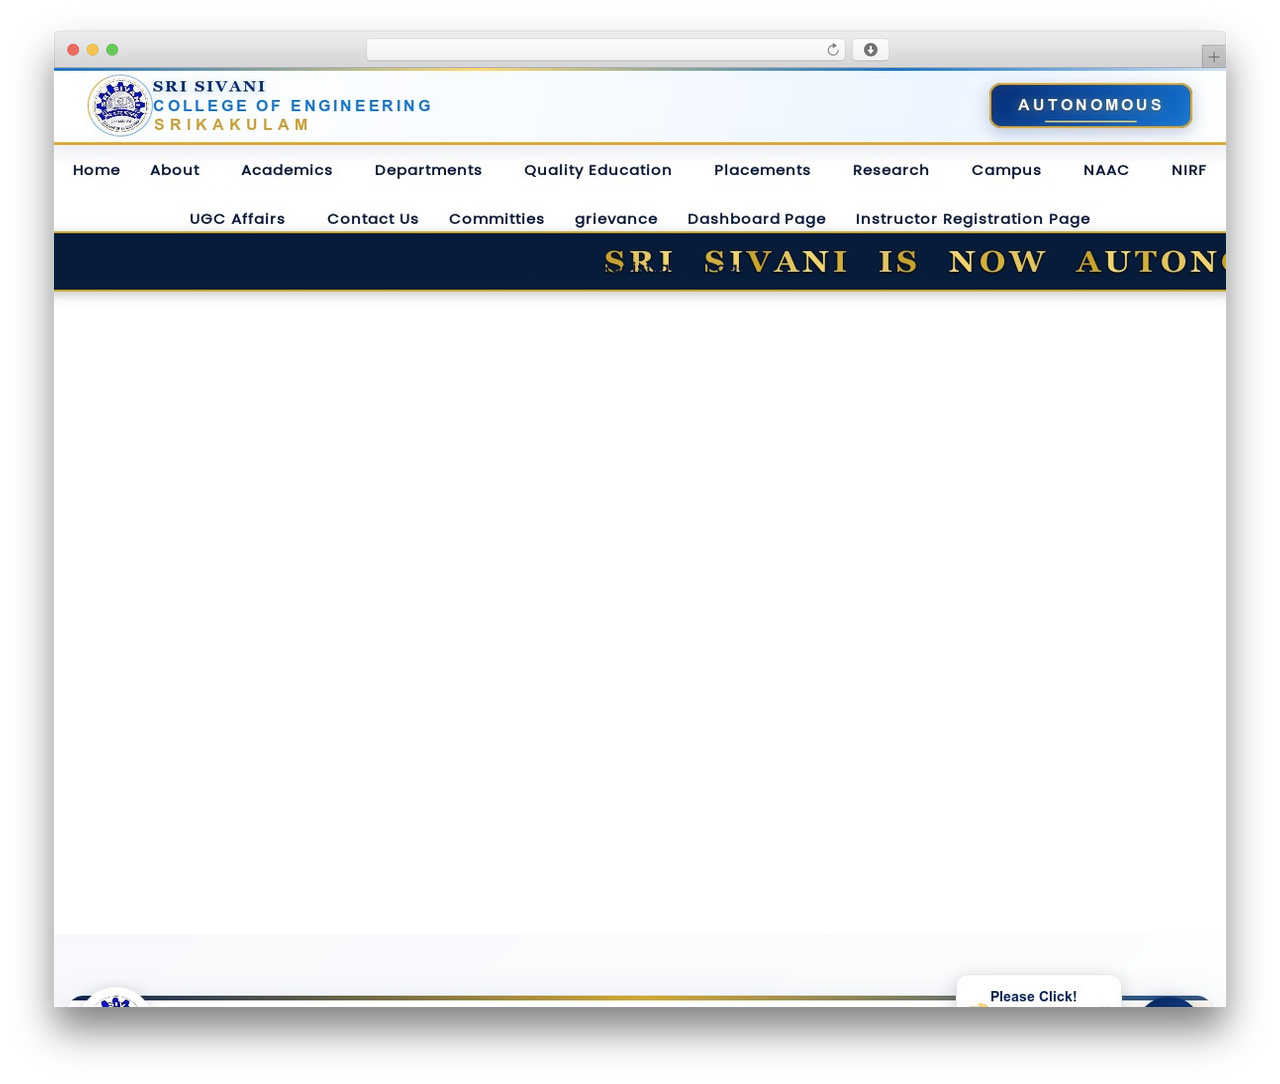Screen dimensions: 1280x1084
Task: Go to the Home menu item
Action: coord(96,170)
